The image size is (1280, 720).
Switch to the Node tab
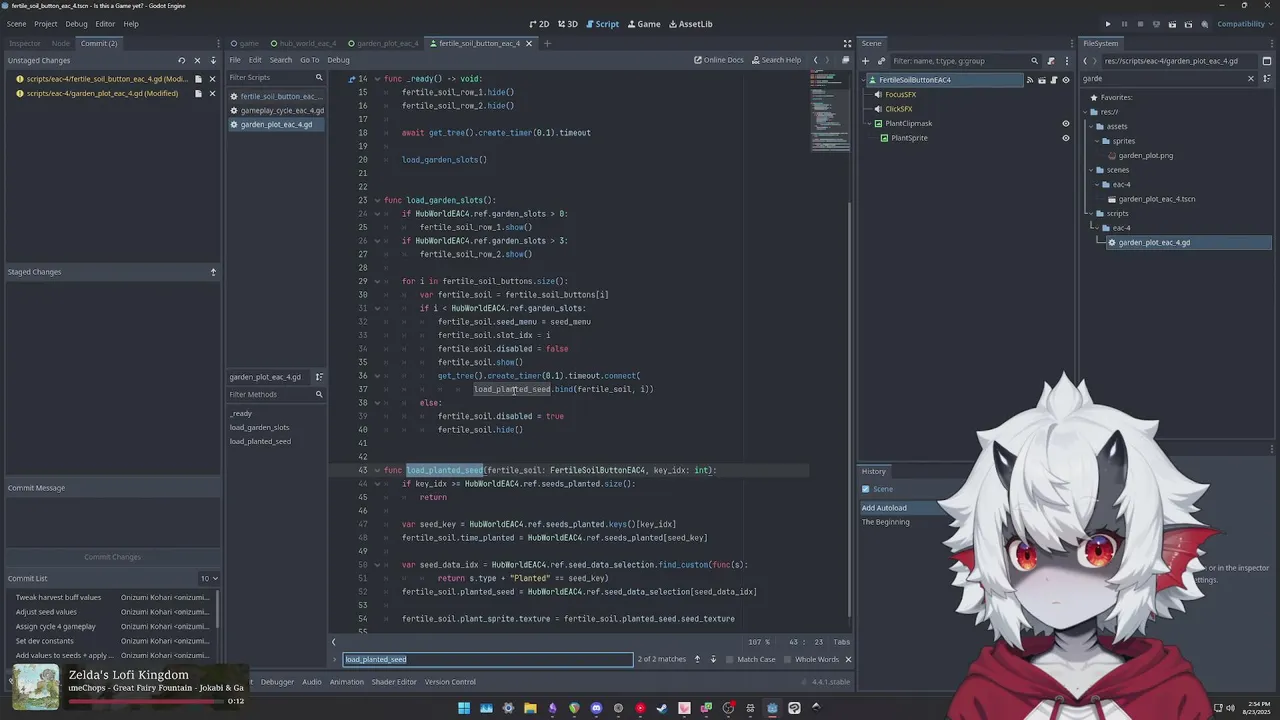pos(61,43)
